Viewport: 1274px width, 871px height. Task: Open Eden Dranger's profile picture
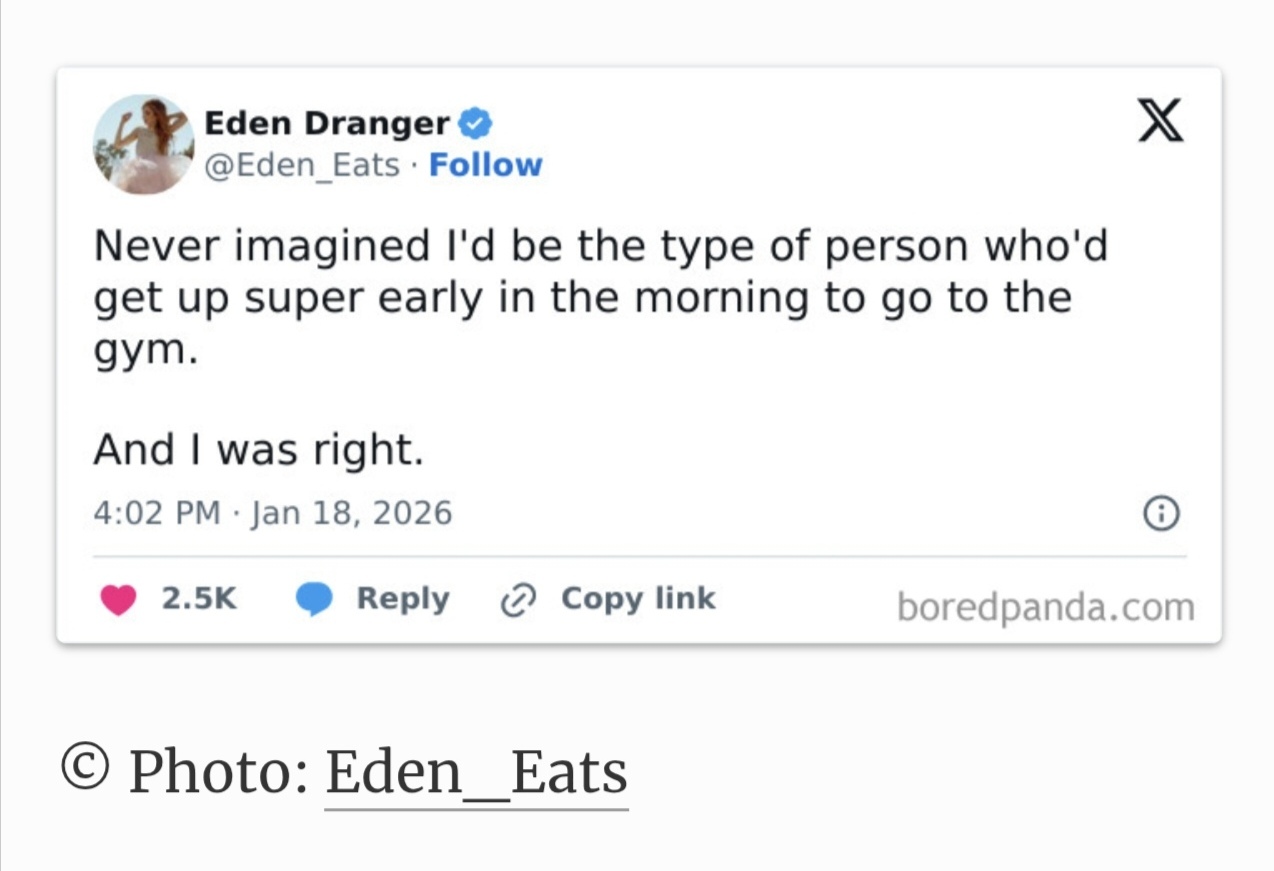point(143,144)
